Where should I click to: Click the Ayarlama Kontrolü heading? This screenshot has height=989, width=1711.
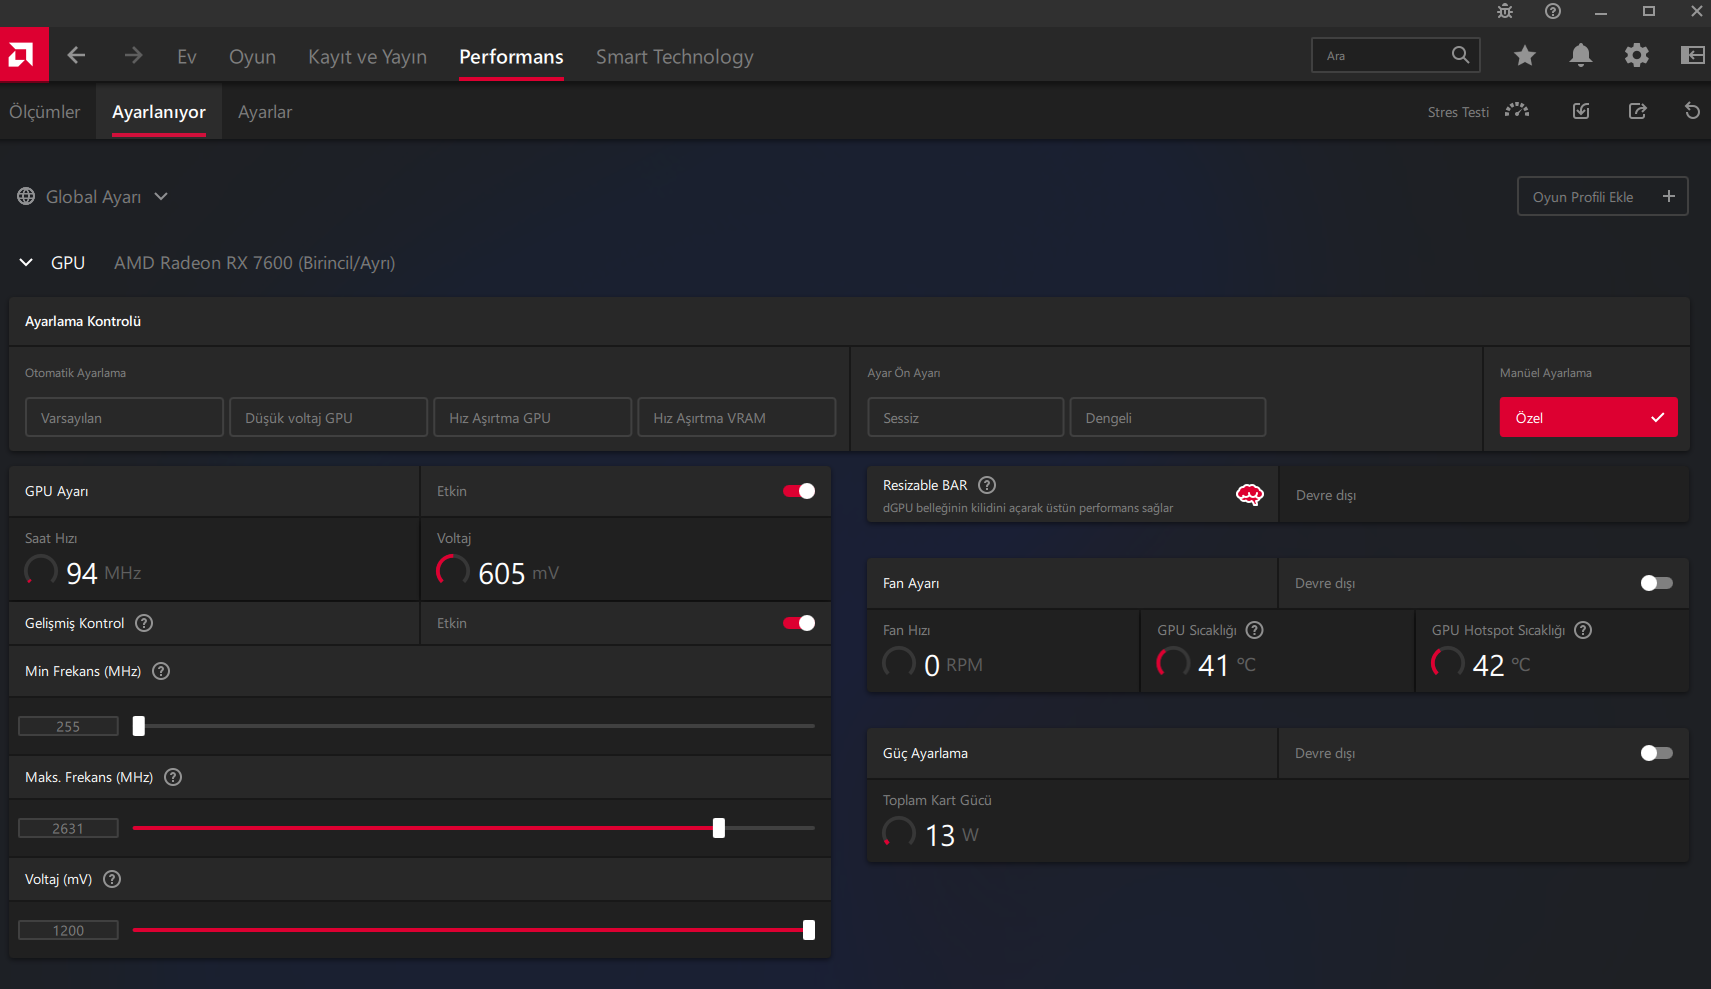pyautogui.click(x=83, y=321)
